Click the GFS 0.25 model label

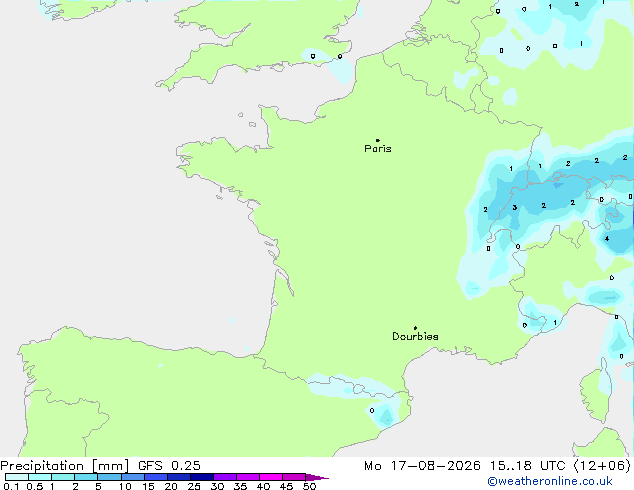(169, 466)
